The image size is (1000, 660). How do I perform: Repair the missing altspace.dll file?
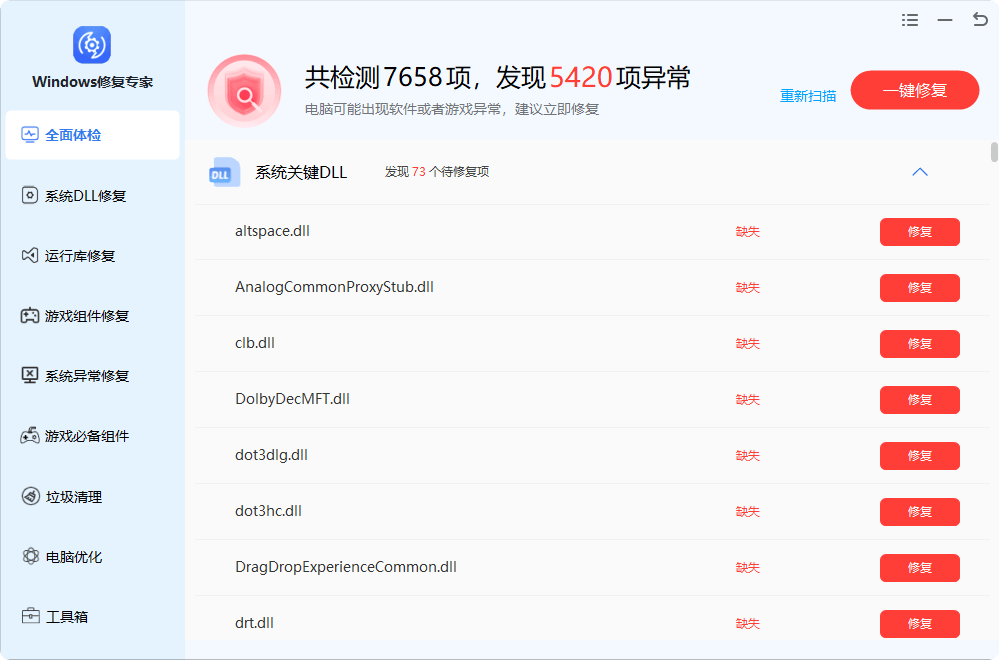[x=919, y=232]
